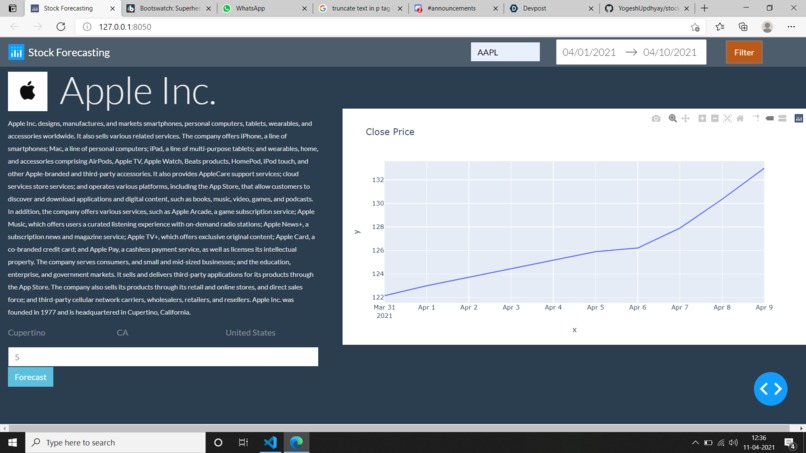
Task: Add this page to favorites star icon
Action: (x=695, y=27)
